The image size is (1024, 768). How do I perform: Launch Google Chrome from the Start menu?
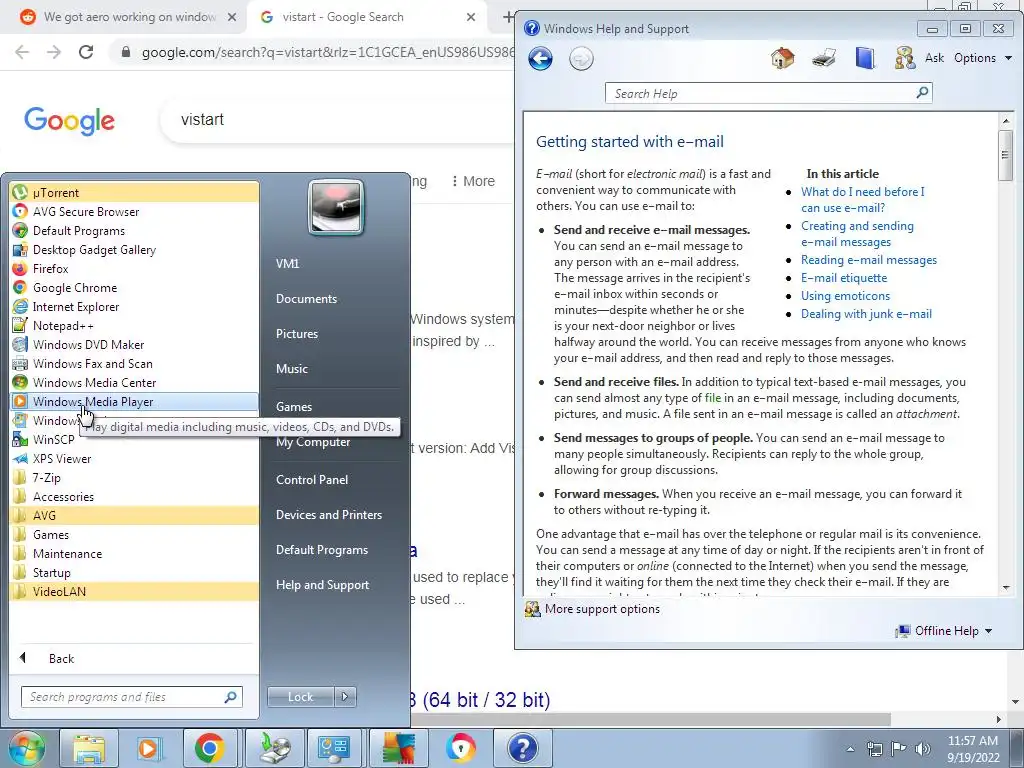[134, 287]
